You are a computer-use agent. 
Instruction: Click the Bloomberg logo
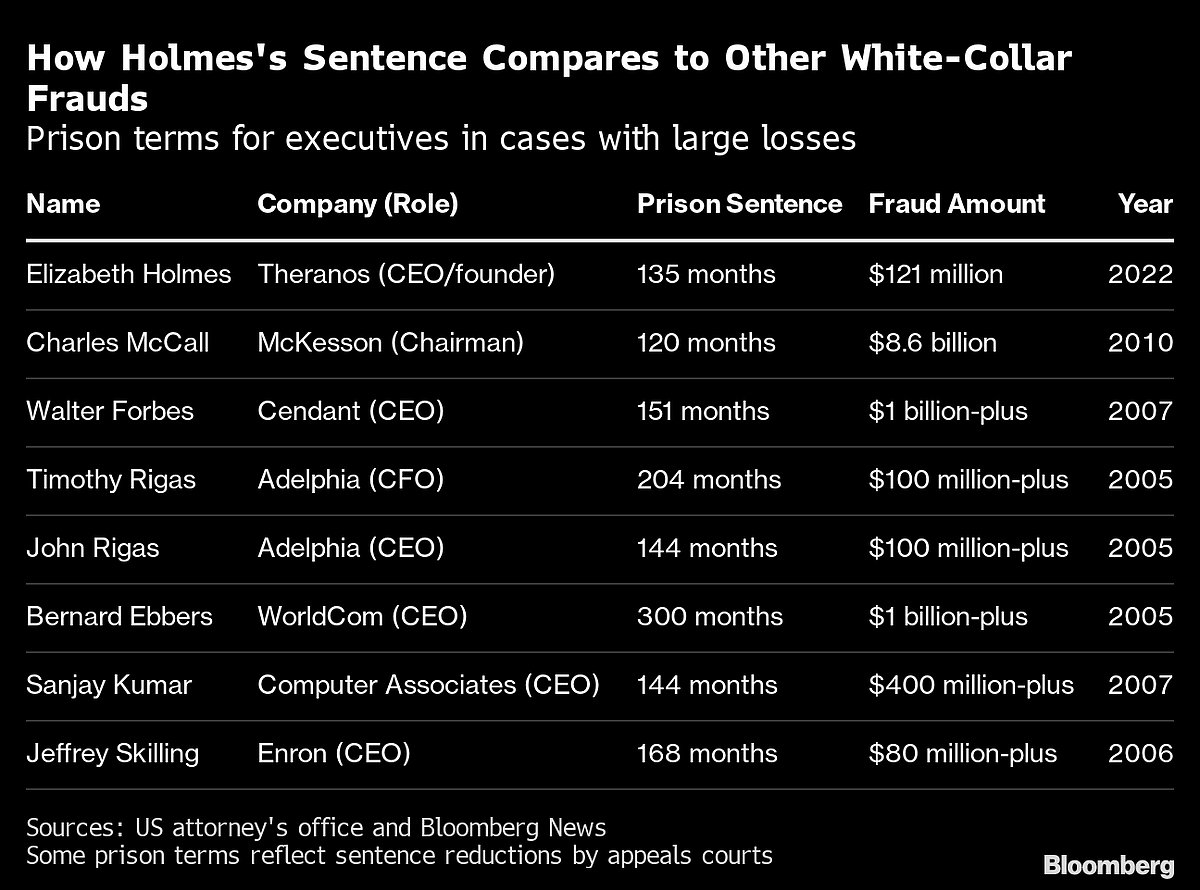(x=1108, y=864)
